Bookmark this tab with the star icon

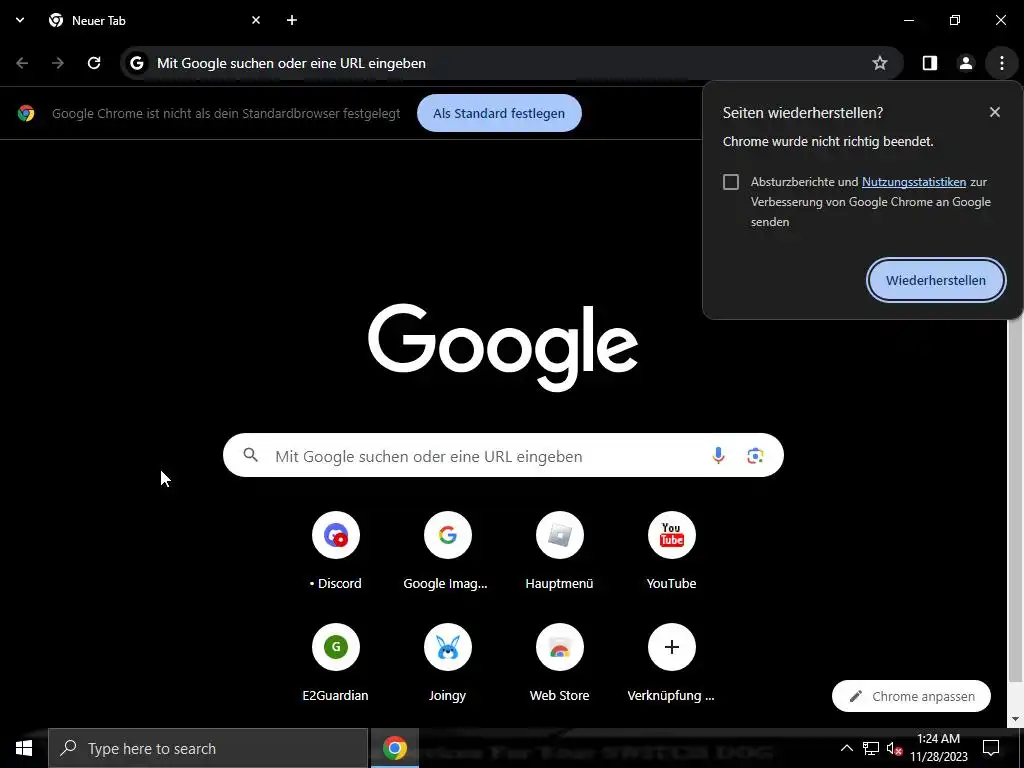click(880, 63)
